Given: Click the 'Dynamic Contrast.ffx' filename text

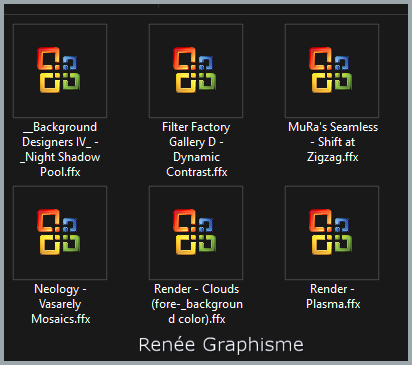Looking at the screenshot, I should point(197,165).
